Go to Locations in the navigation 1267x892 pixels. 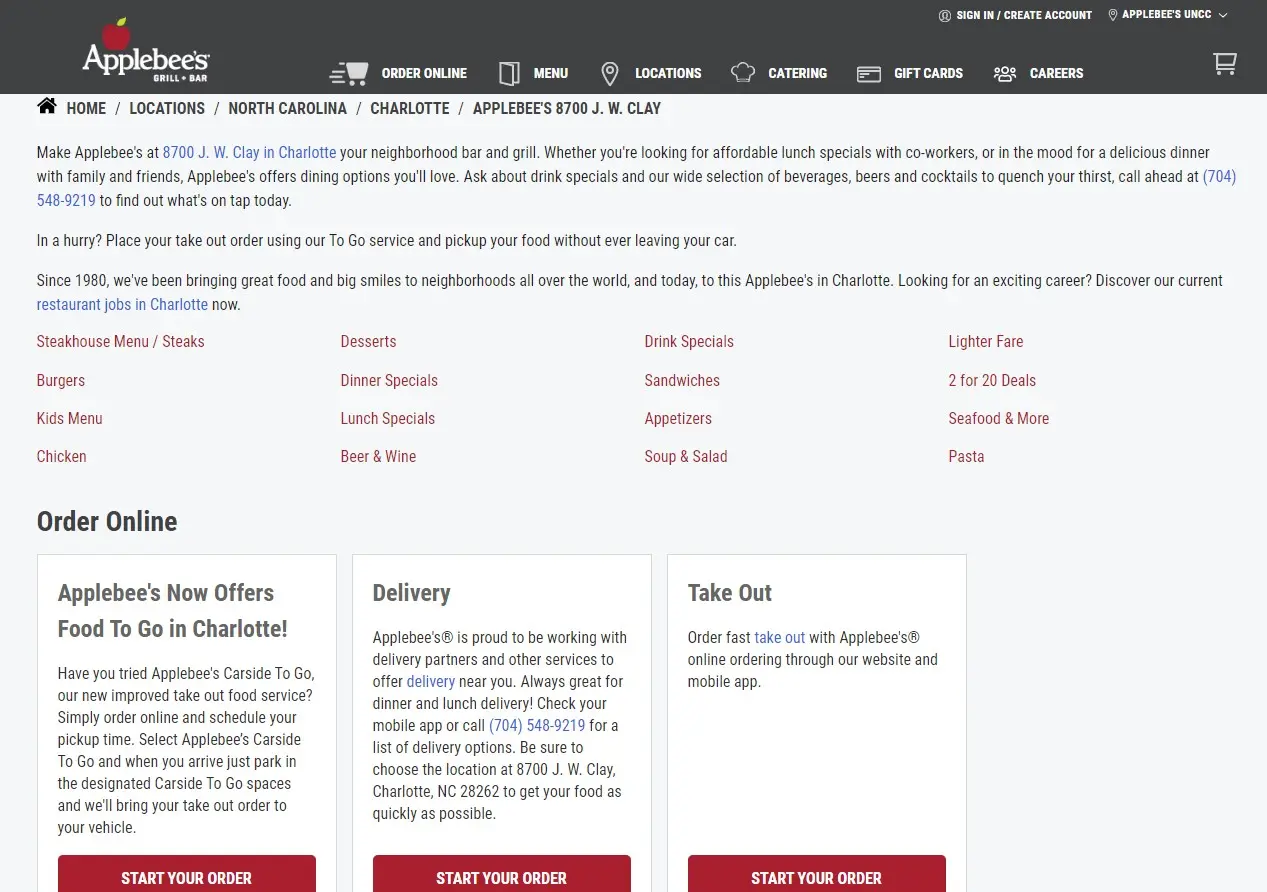[668, 73]
